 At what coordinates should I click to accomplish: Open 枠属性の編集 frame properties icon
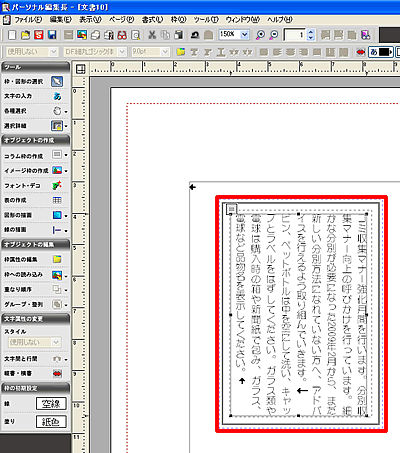tap(57, 259)
